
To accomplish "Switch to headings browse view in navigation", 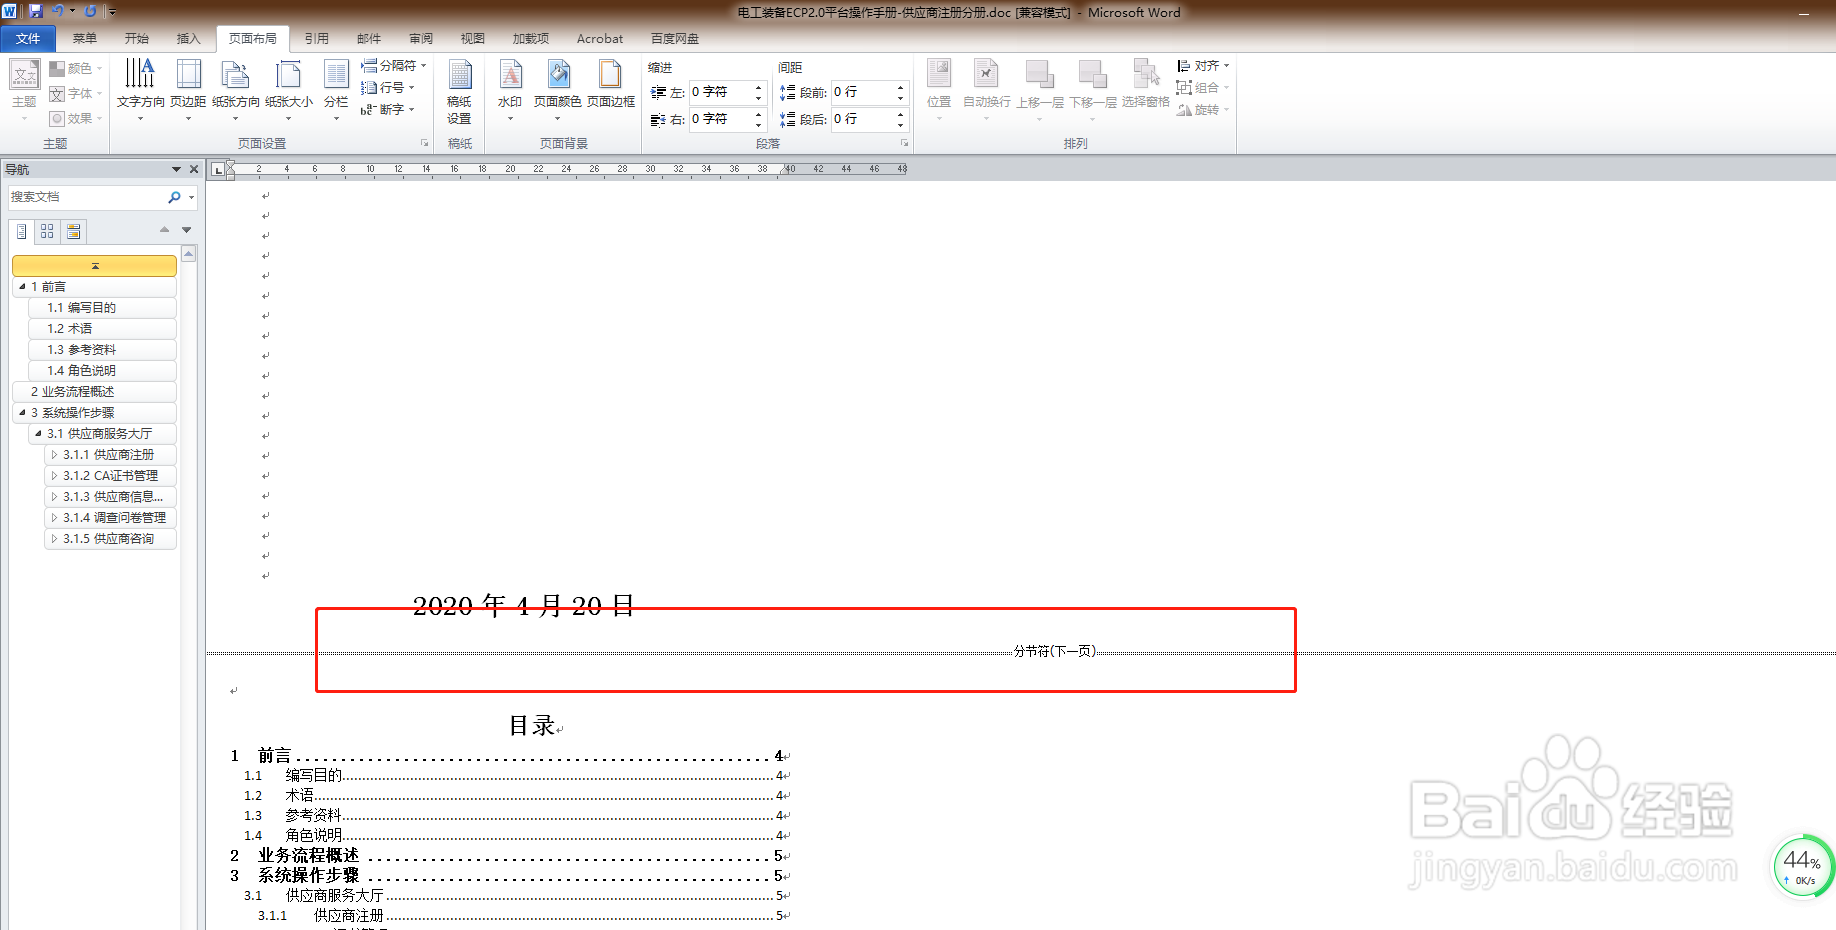I will click(x=21, y=231).
